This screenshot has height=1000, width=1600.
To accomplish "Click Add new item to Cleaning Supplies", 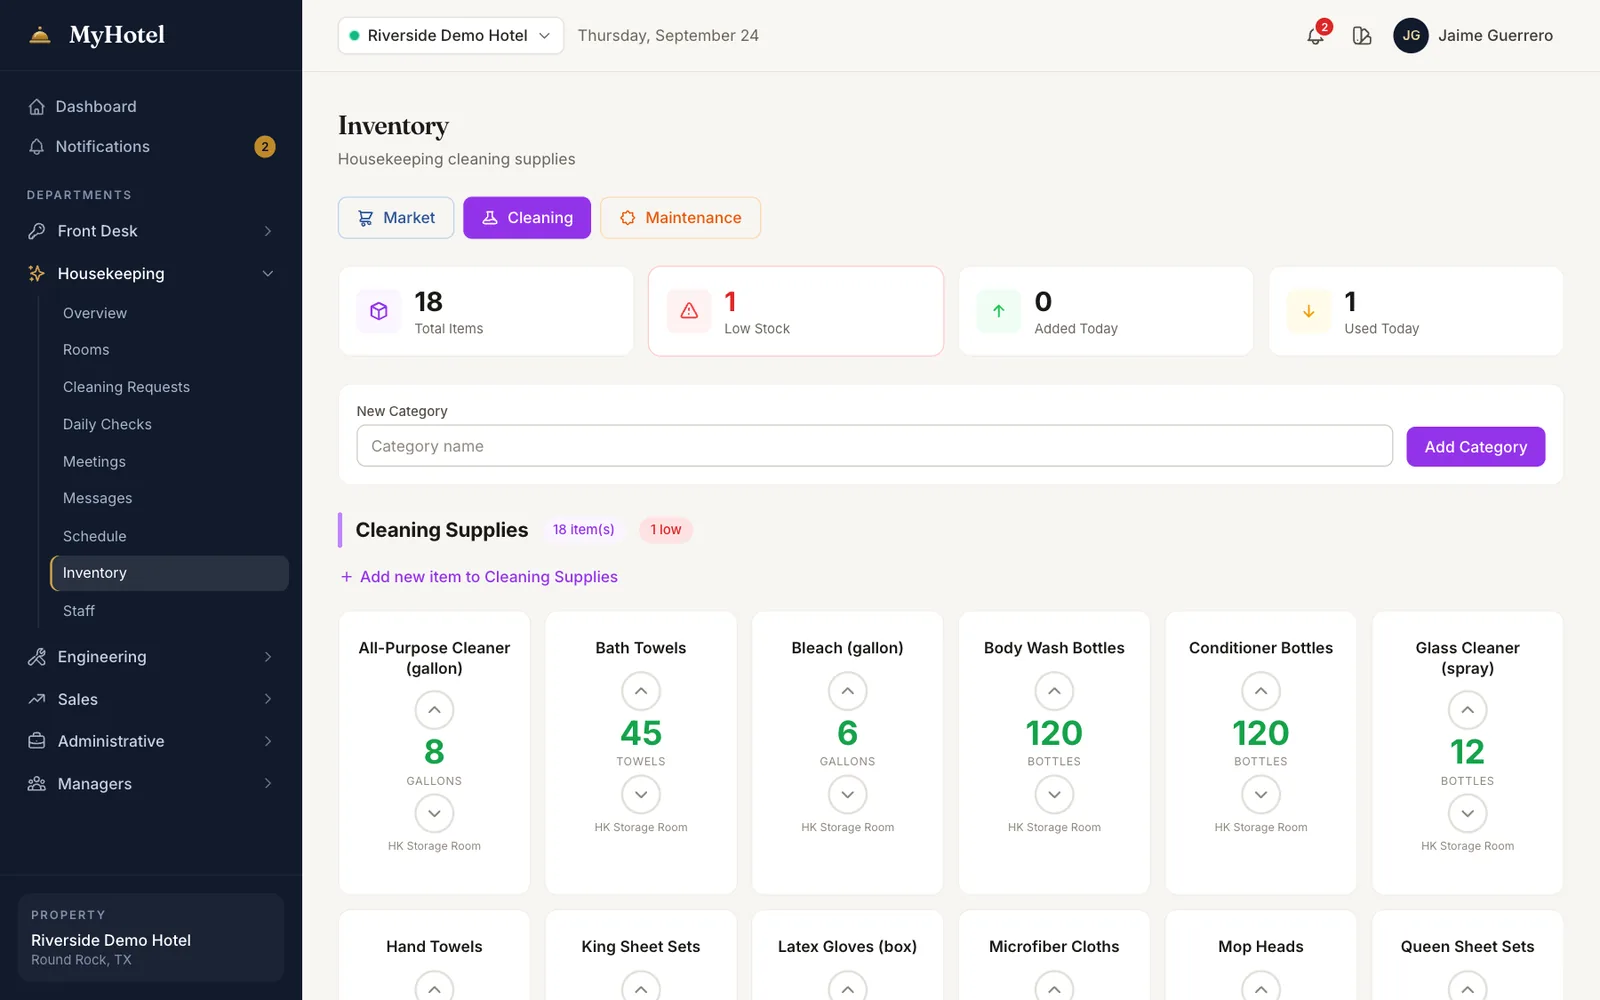I will pos(479,577).
